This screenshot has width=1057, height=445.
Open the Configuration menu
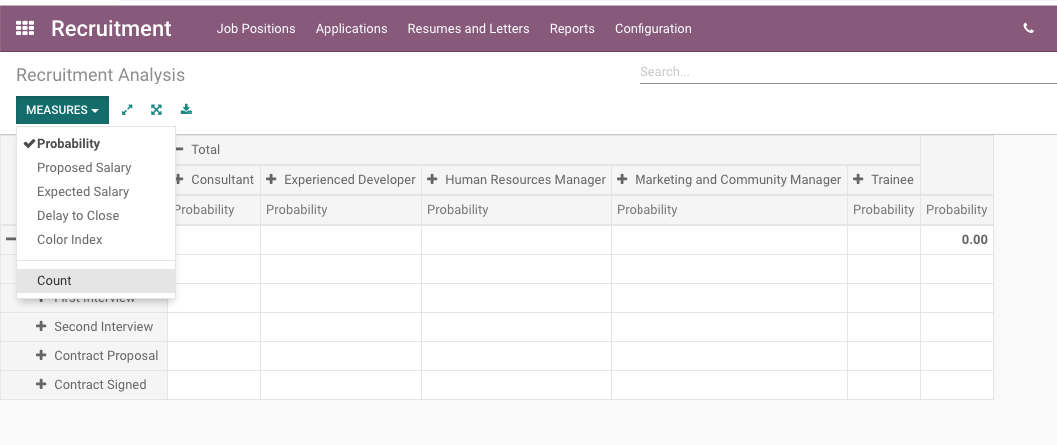pos(653,29)
